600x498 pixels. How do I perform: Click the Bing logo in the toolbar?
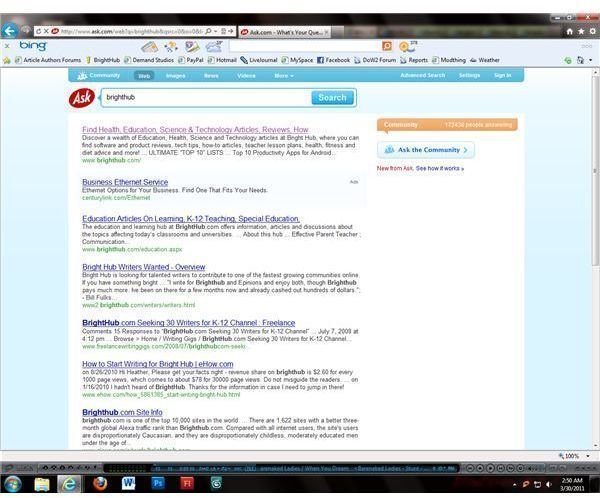click(33, 46)
